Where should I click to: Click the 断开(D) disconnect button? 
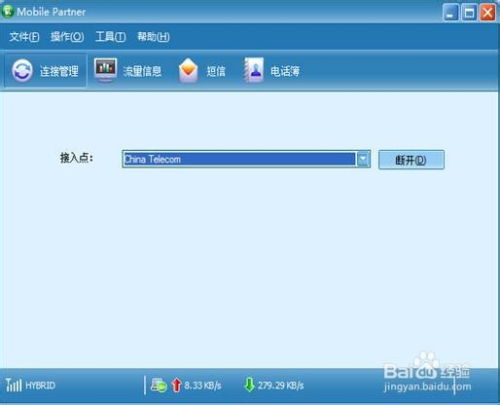tap(411, 160)
